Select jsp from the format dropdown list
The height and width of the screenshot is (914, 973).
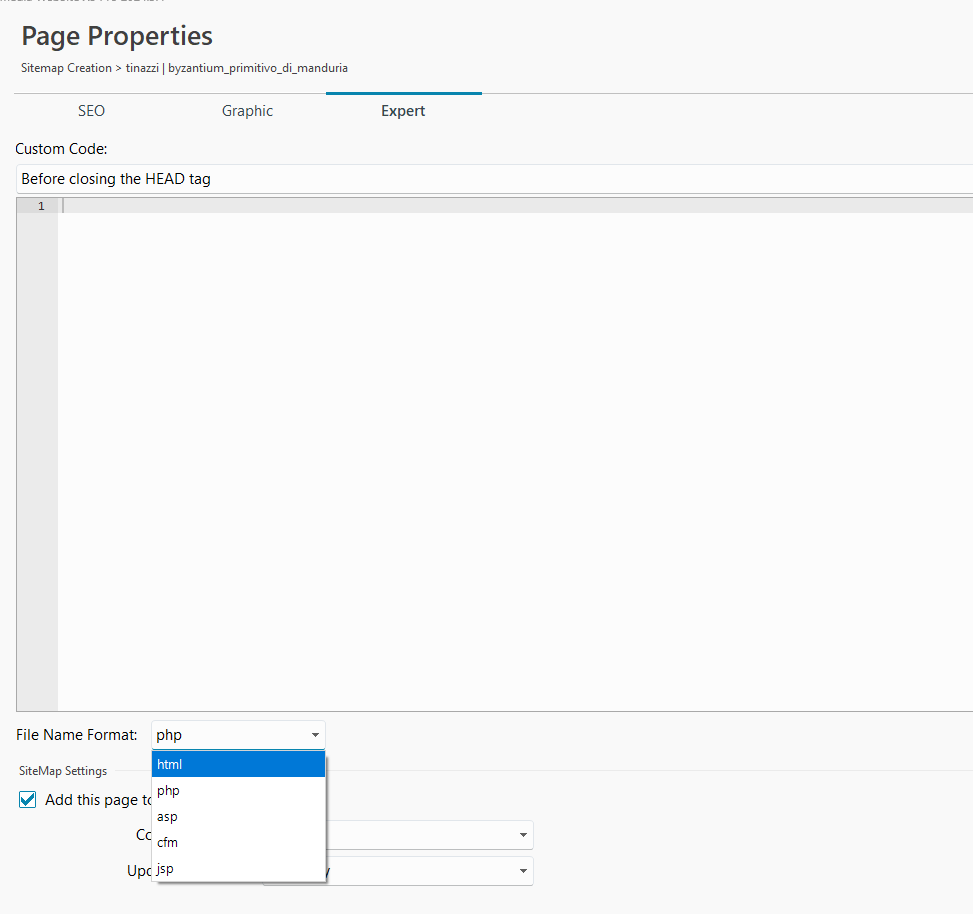(238, 869)
